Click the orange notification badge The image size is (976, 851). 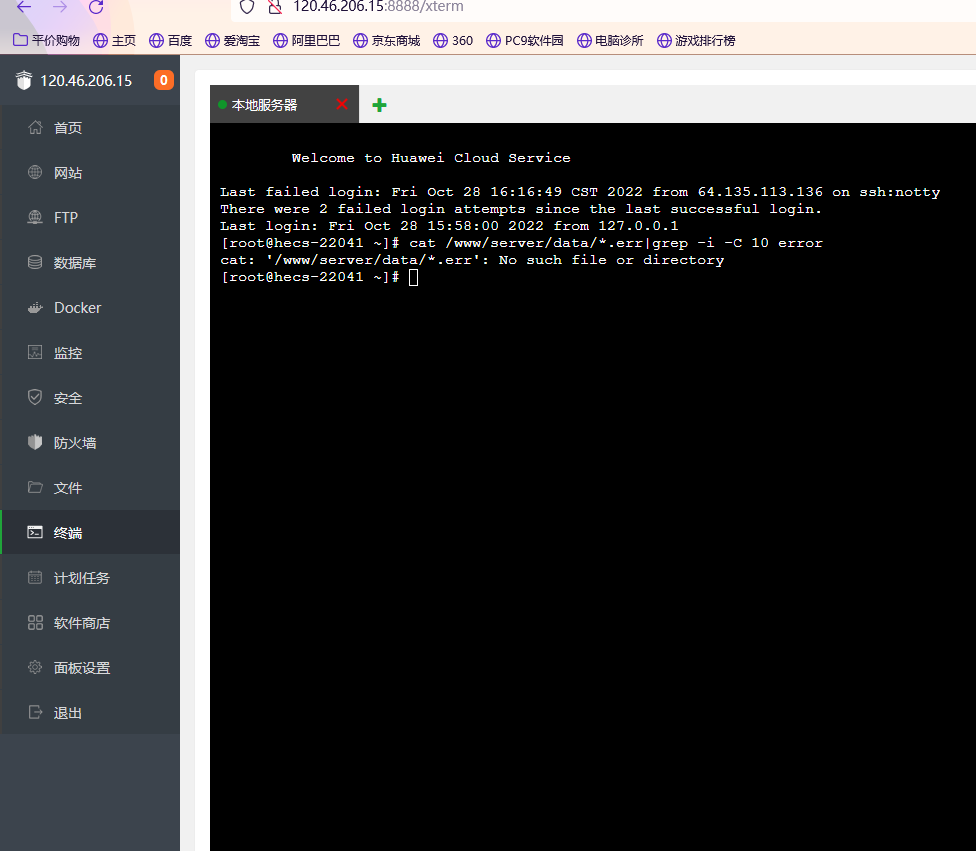[164, 80]
